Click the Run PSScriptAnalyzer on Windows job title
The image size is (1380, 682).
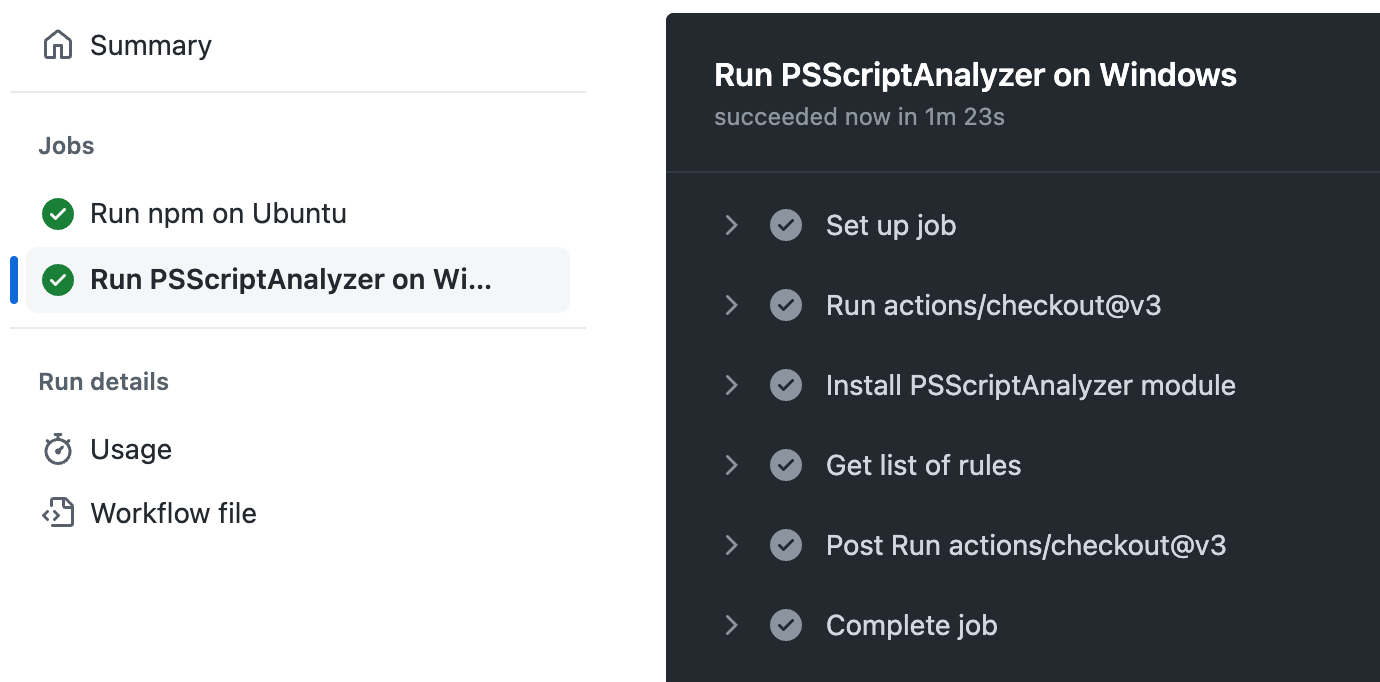975,75
